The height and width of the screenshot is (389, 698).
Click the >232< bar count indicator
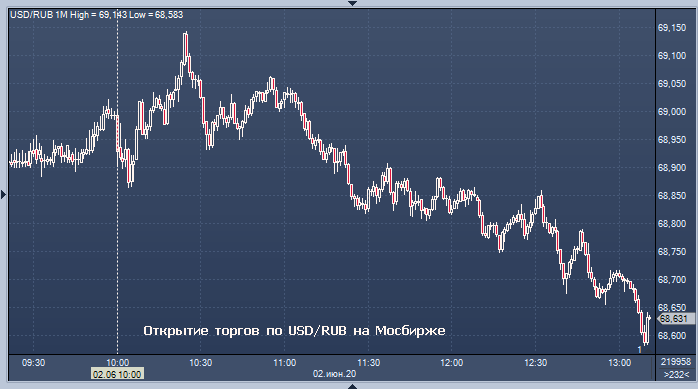676,374
